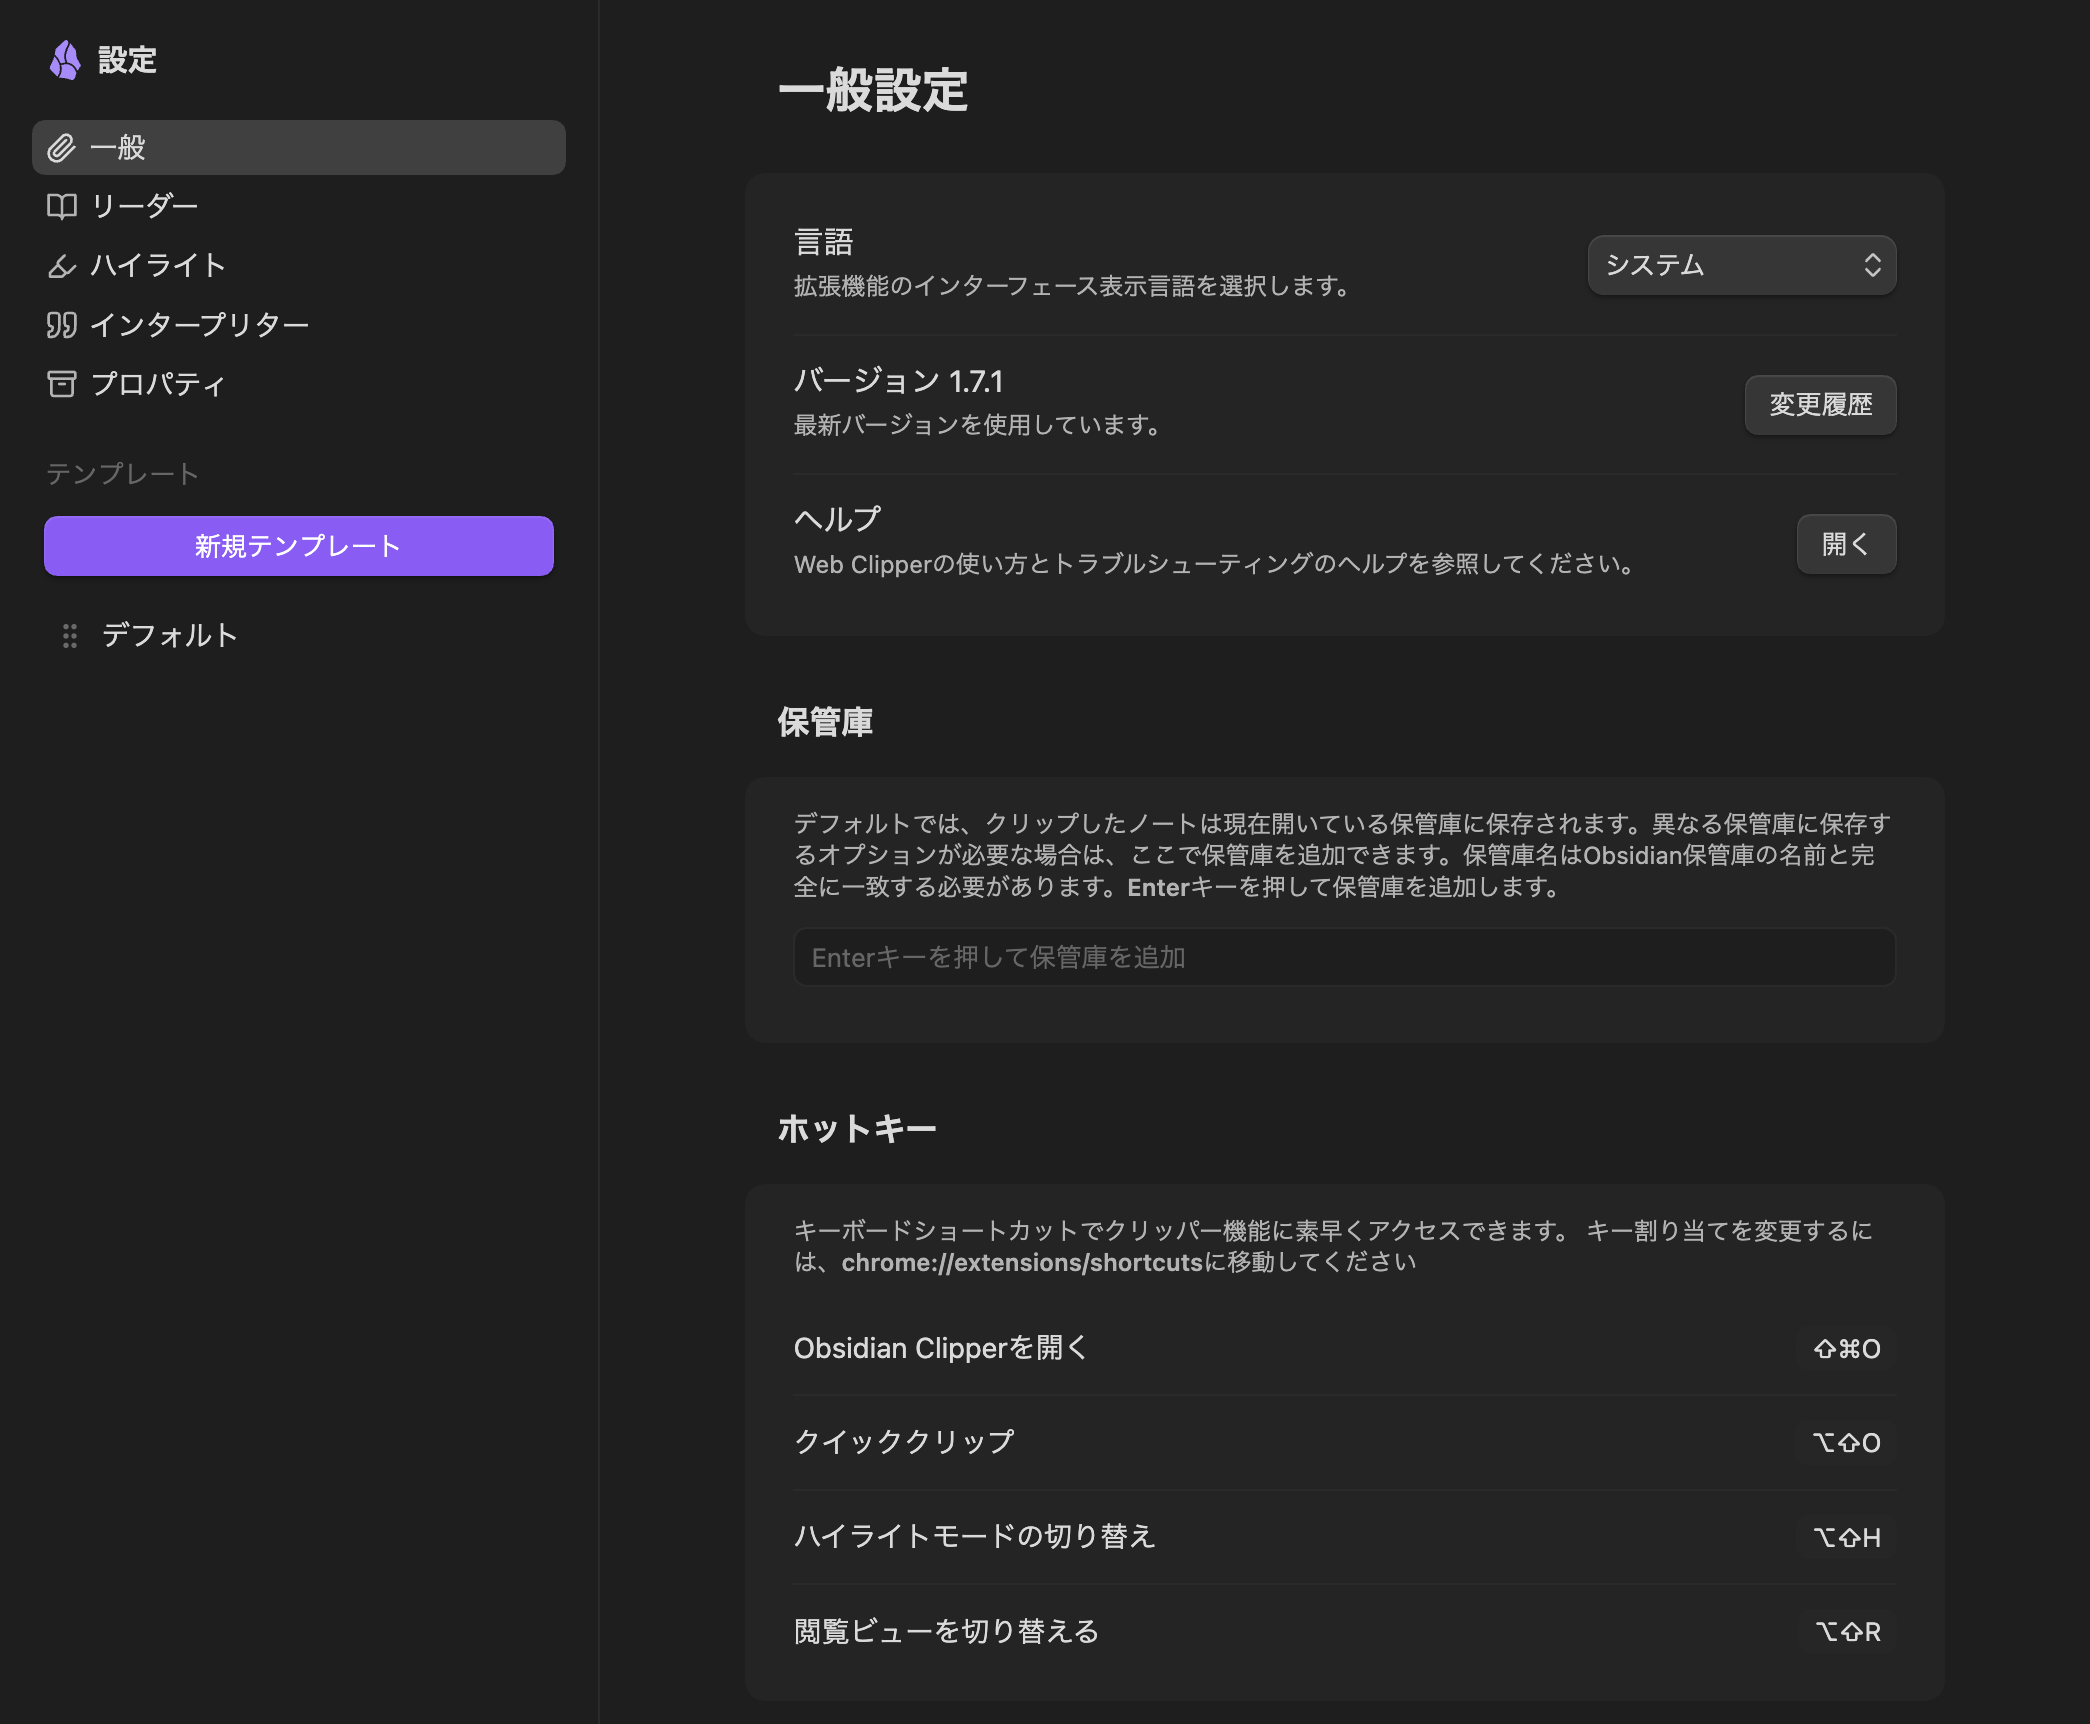Click the archive box icon beside プロパティ
This screenshot has height=1724, width=2090.
tap(62, 384)
